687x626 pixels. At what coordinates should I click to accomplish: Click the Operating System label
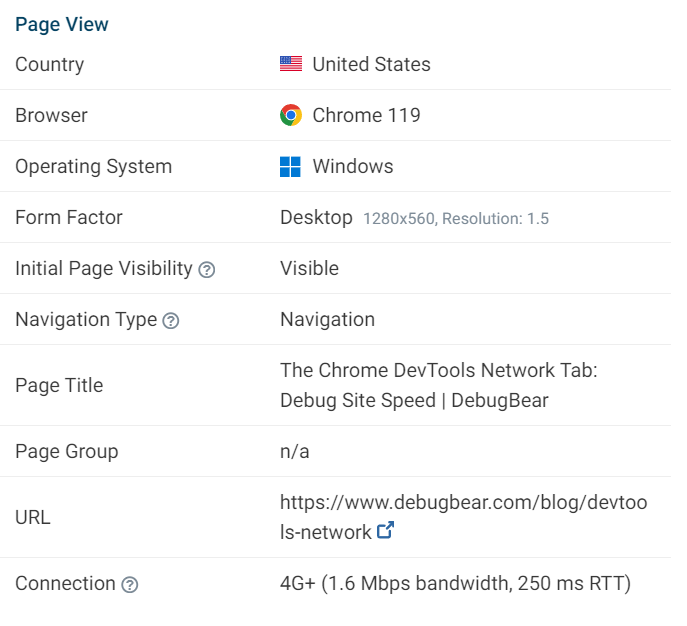tap(94, 167)
